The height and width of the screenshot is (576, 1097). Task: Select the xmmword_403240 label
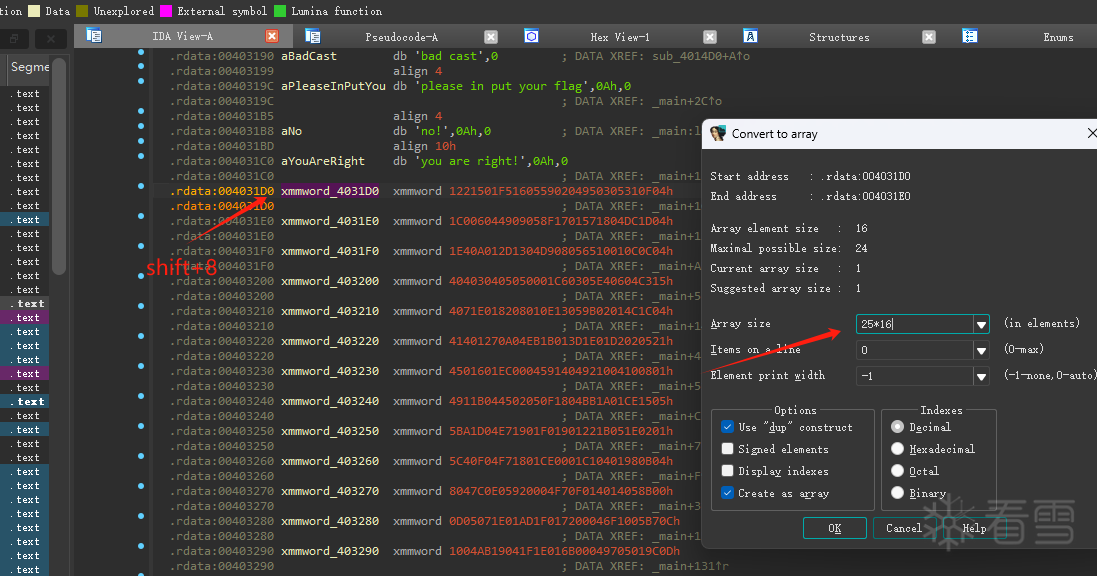(330, 402)
